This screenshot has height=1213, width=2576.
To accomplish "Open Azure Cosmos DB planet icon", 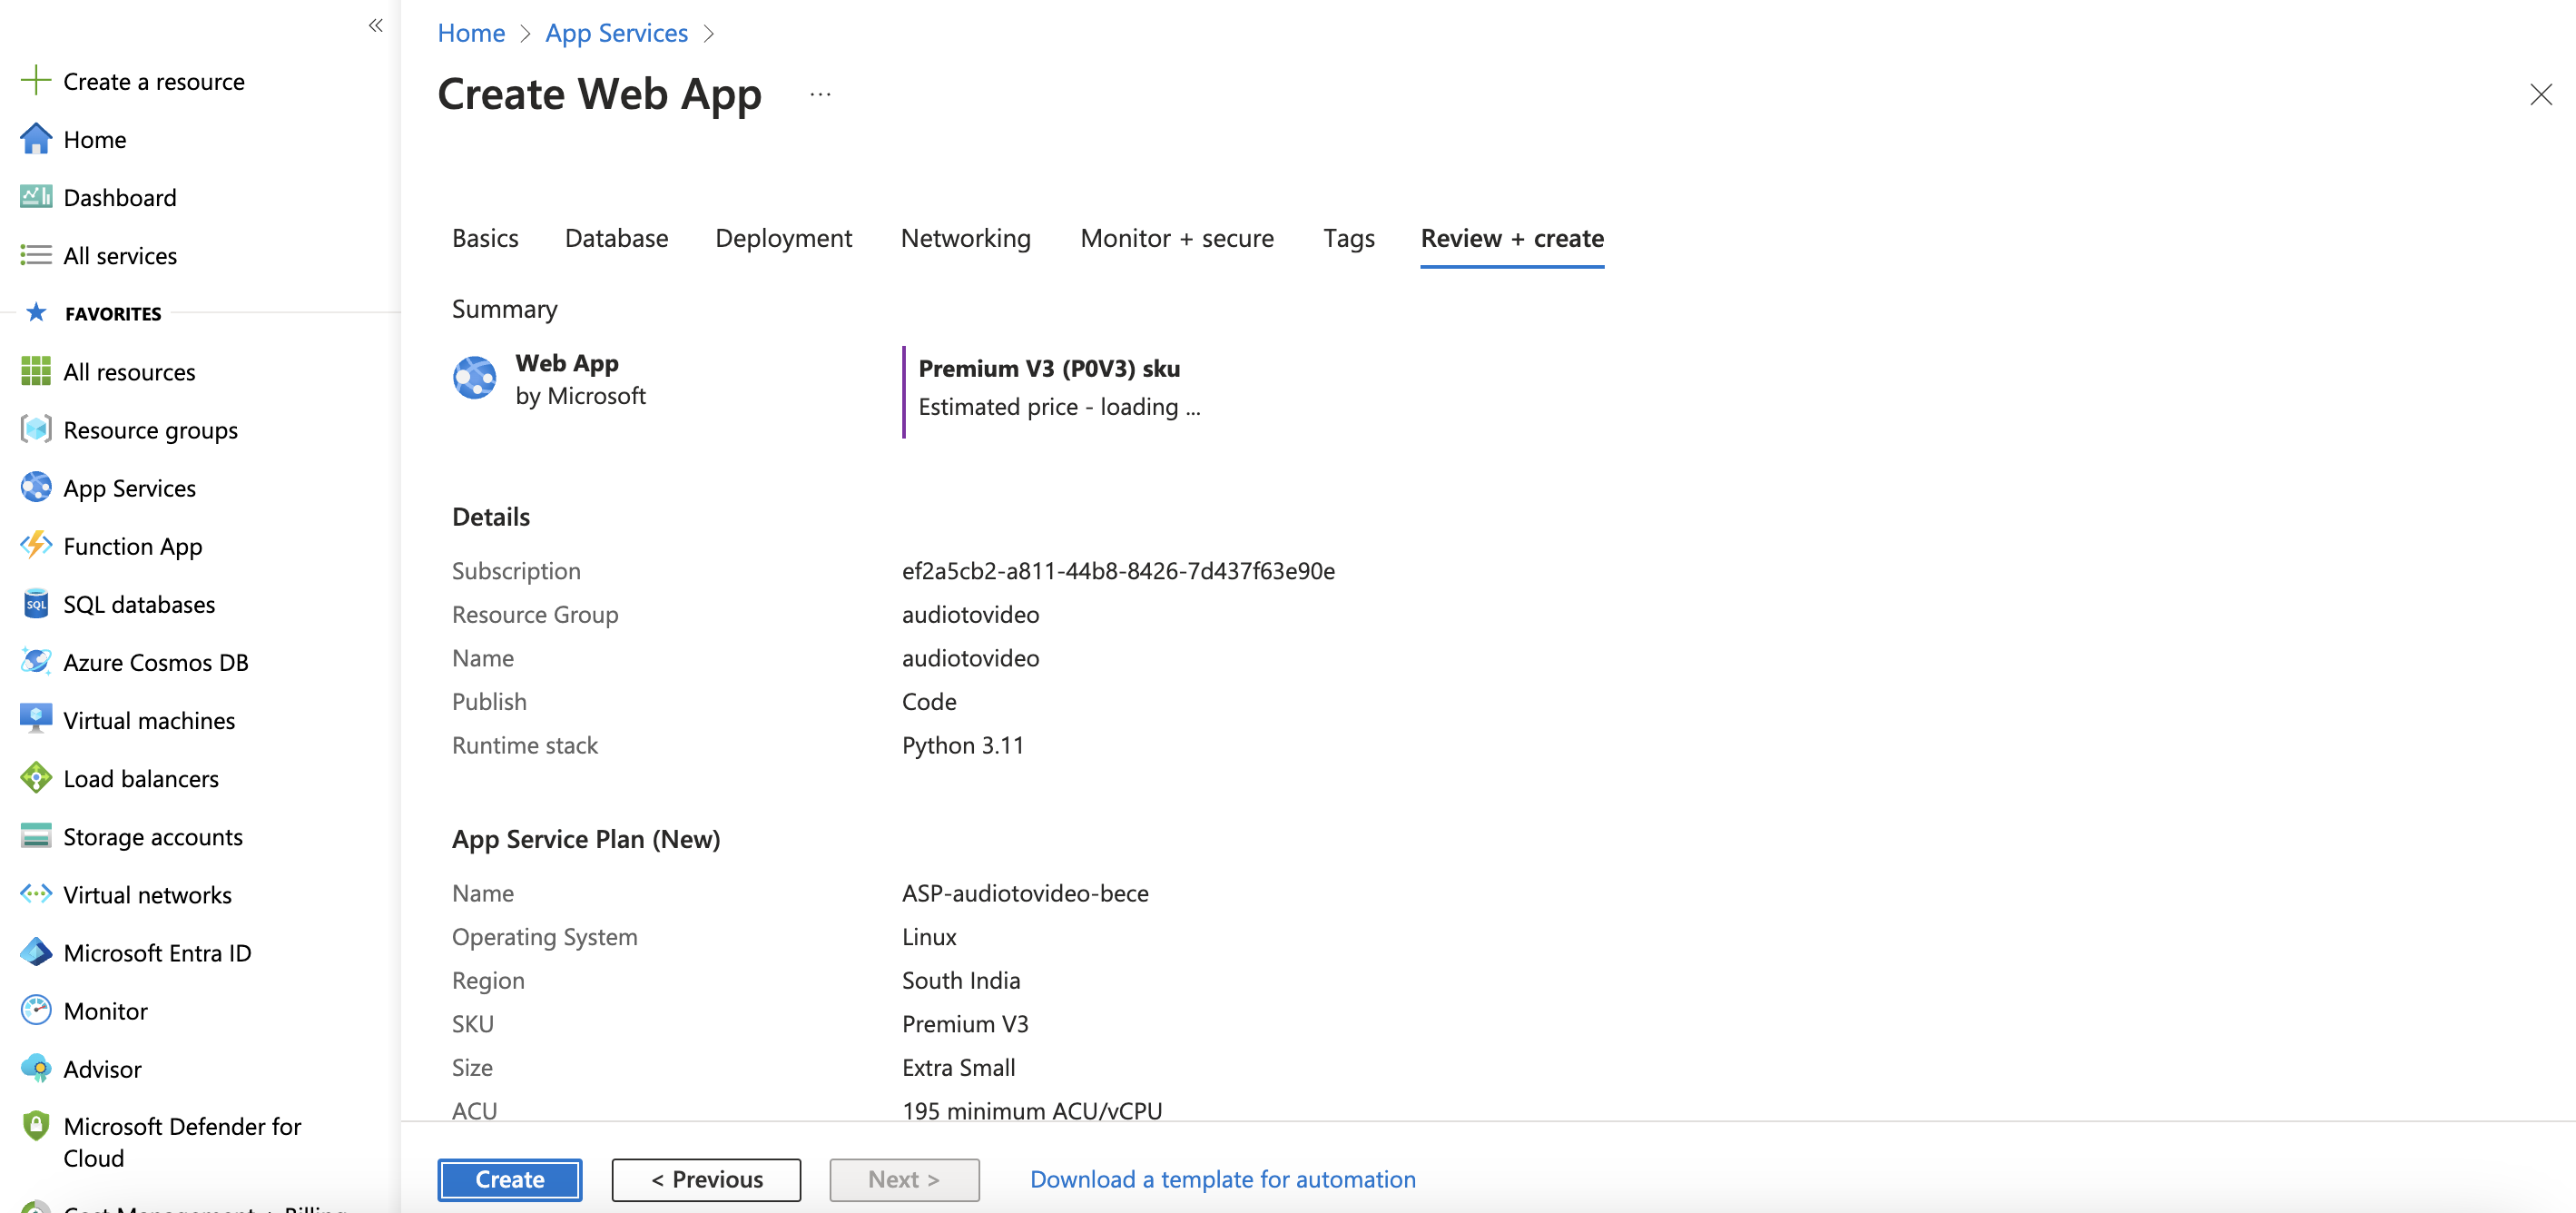I will pyautogui.click(x=36, y=661).
